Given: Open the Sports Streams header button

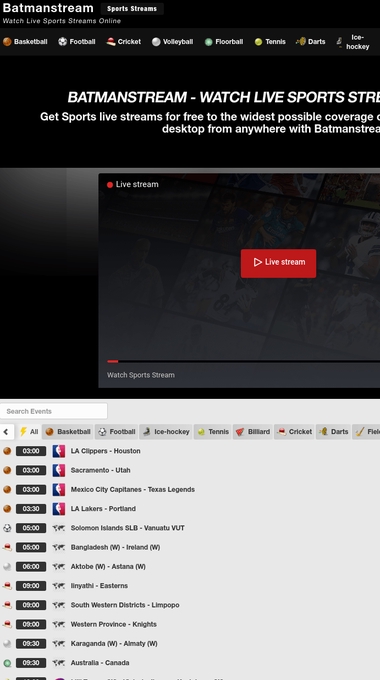Looking at the screenshot, I should pyautogui.click(x=132, y=9).
